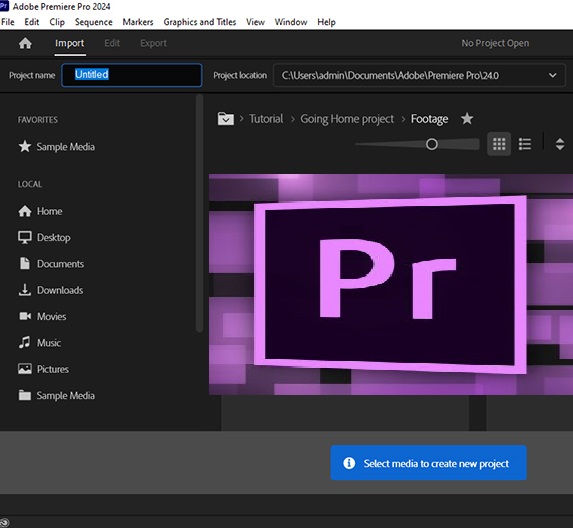Open the Music location in sidebar

point(40,343)
